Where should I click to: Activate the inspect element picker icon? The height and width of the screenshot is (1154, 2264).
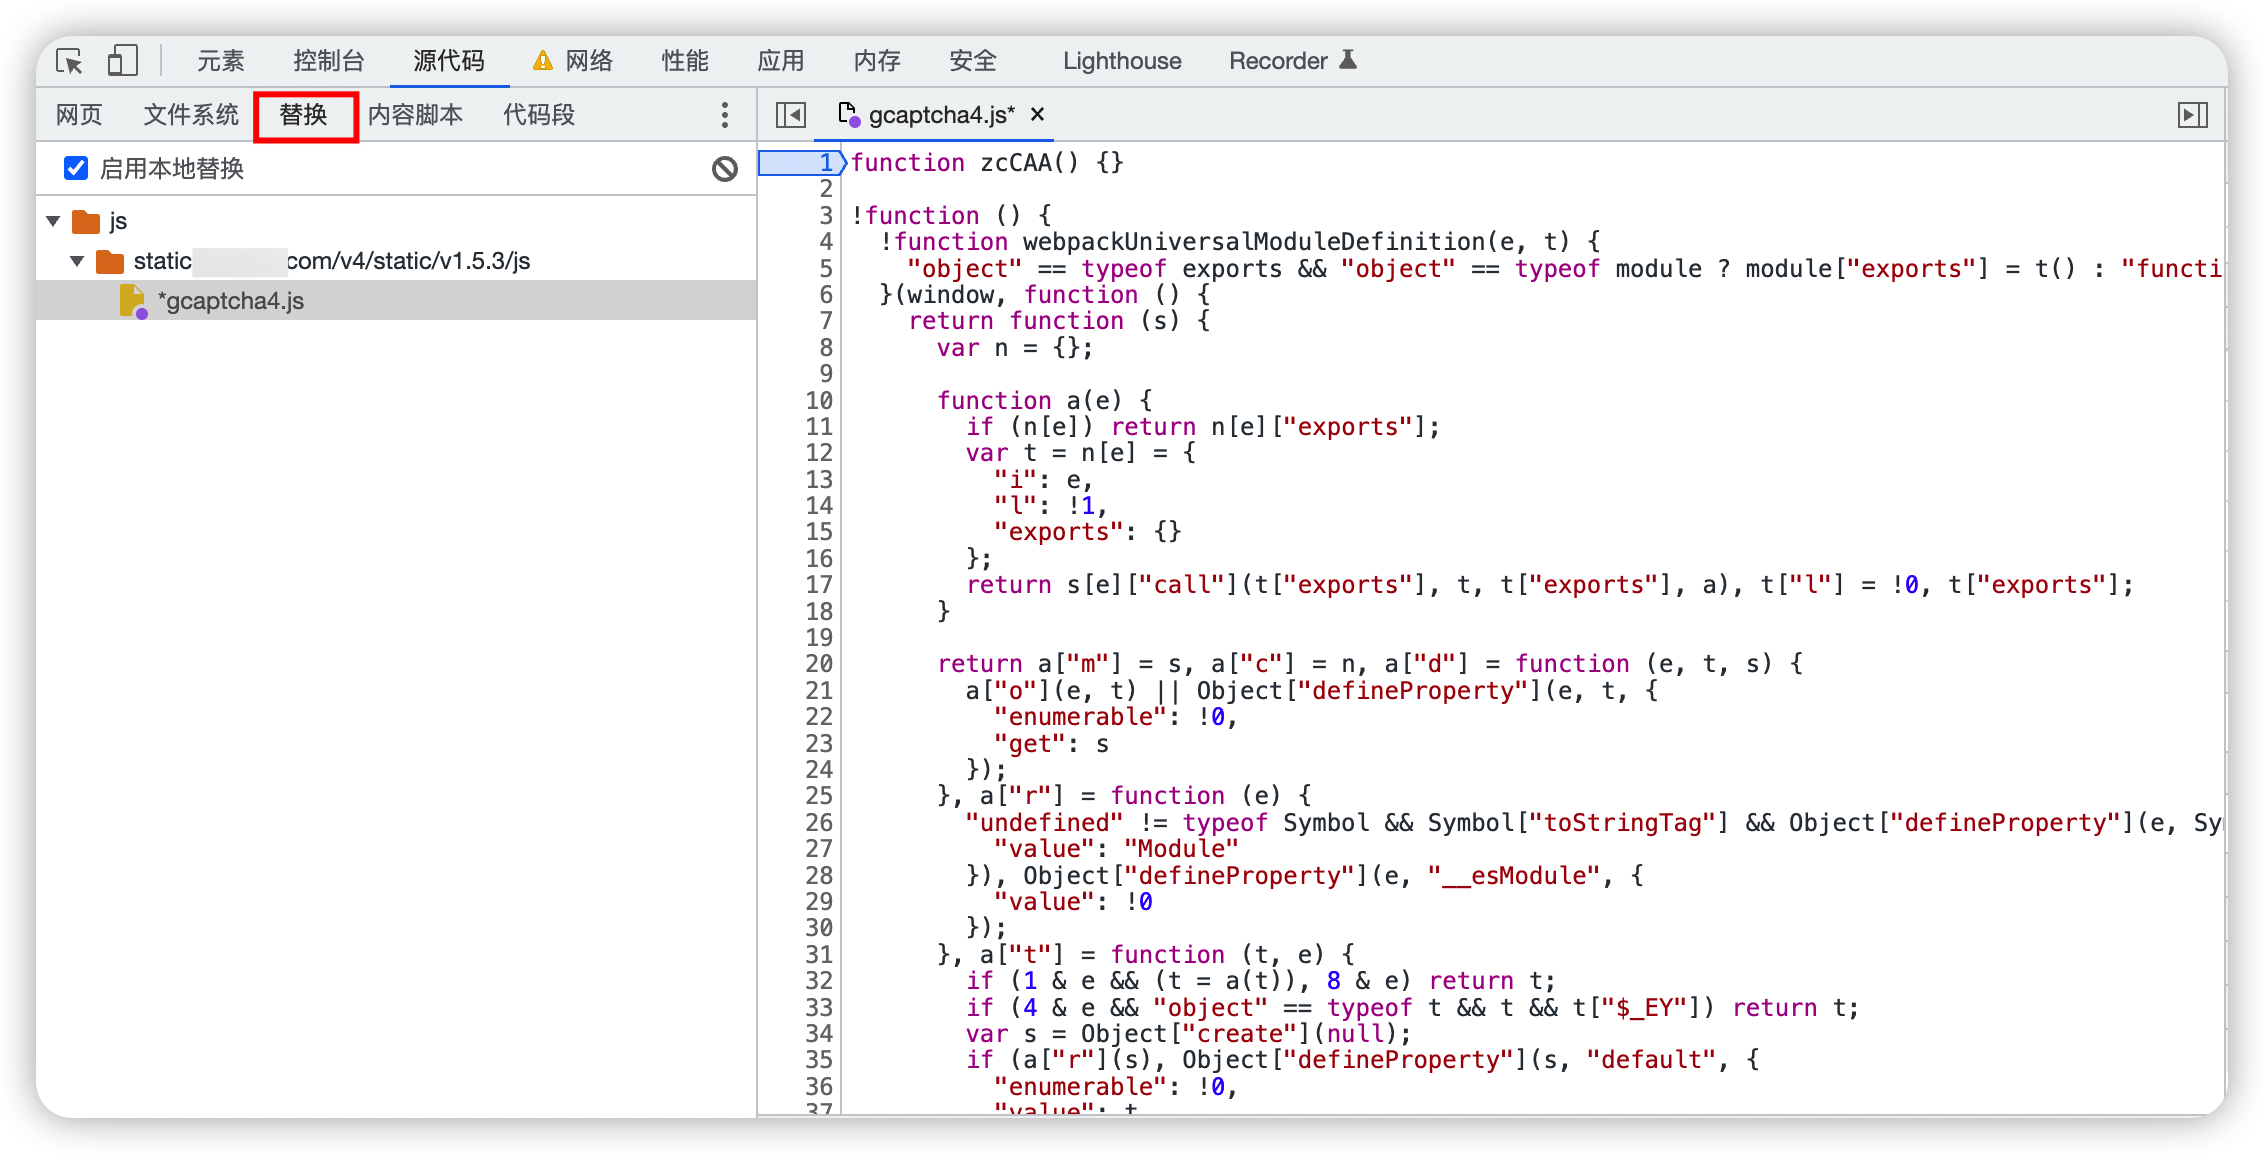[x=69, y=61]
